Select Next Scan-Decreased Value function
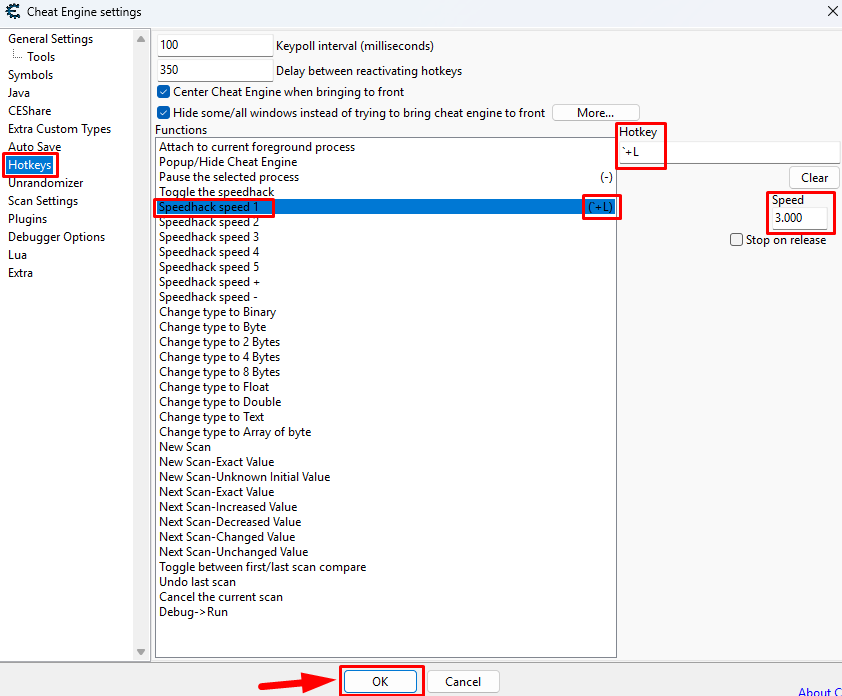The width and height of the screenshot is (842, 696). point(386,522)
